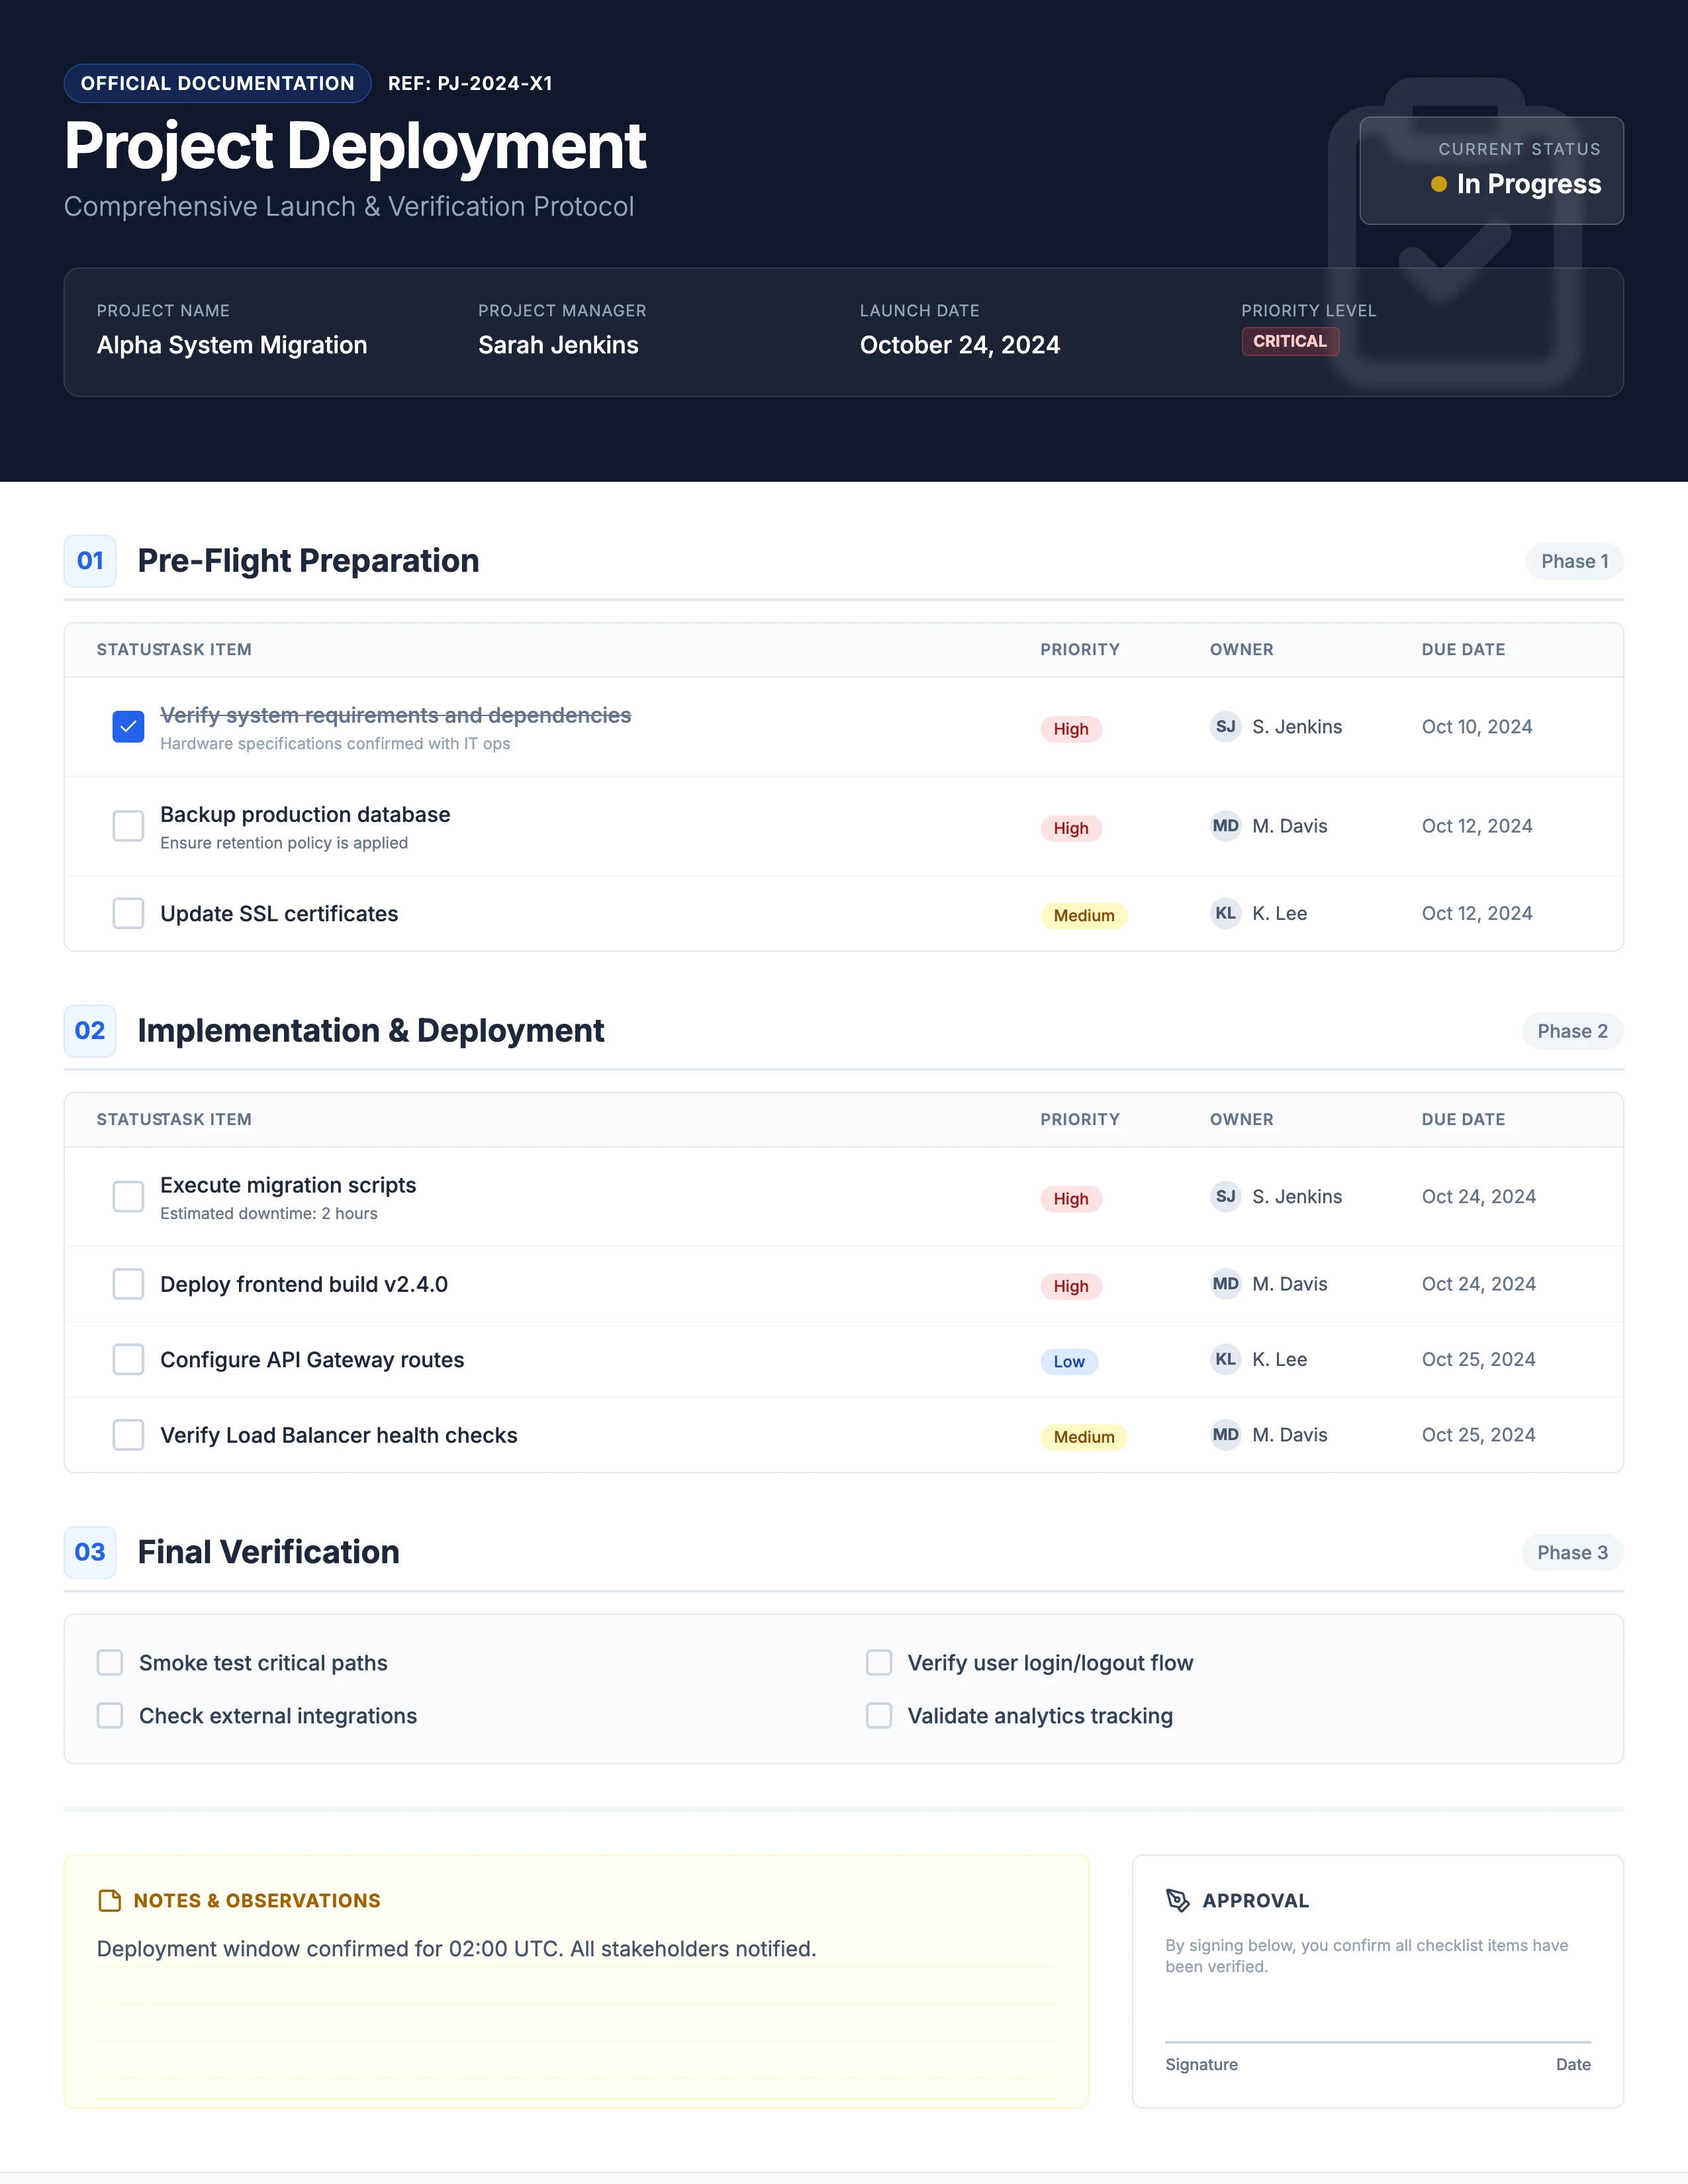Check the Backup production database checkbox
Image resolution: width=1688 pixels, height=2184 pixels.
(x=128, y=826)
